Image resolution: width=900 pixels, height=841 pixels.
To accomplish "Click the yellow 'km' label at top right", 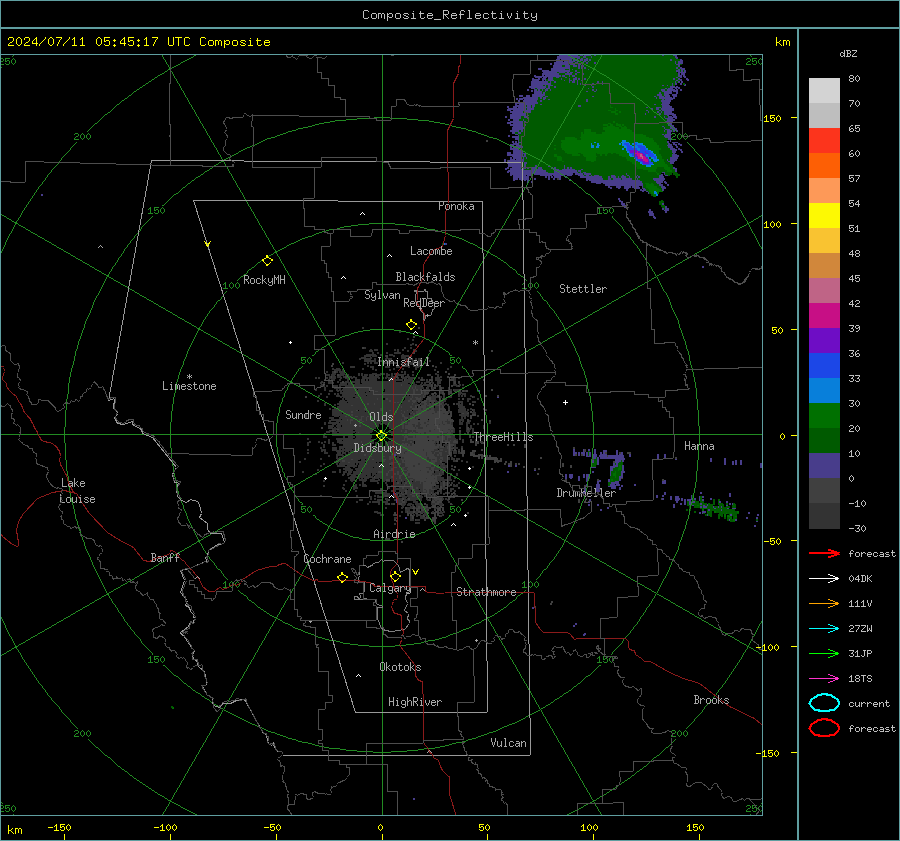I will click(x=782, y=42).
